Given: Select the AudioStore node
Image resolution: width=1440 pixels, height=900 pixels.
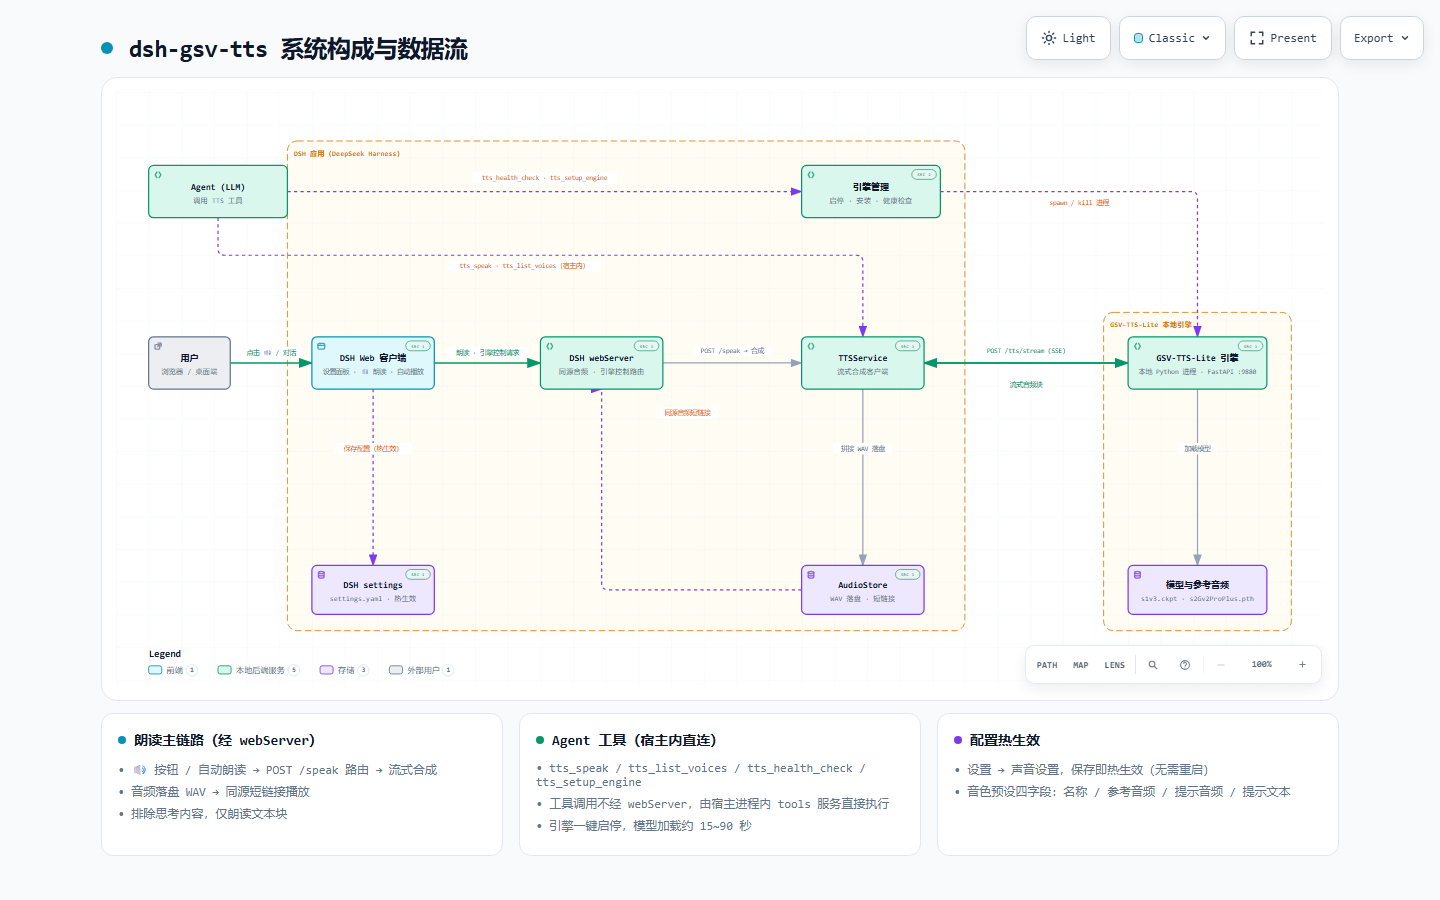Looking at the screenshot, I should click(x=863, y=590).
